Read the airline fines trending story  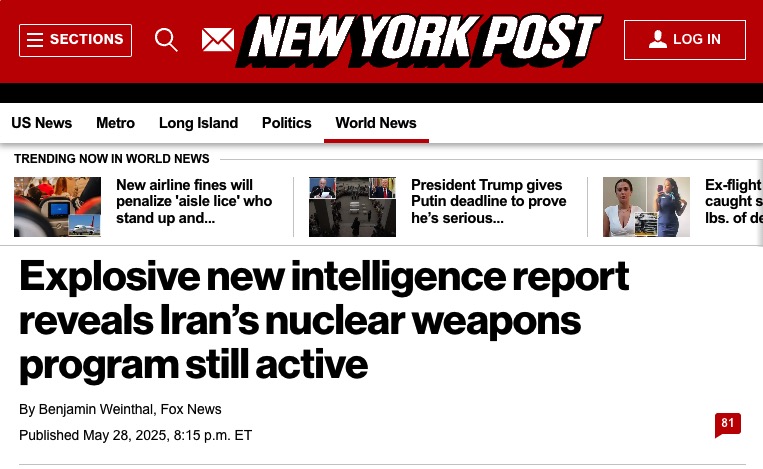click(194, 201)
